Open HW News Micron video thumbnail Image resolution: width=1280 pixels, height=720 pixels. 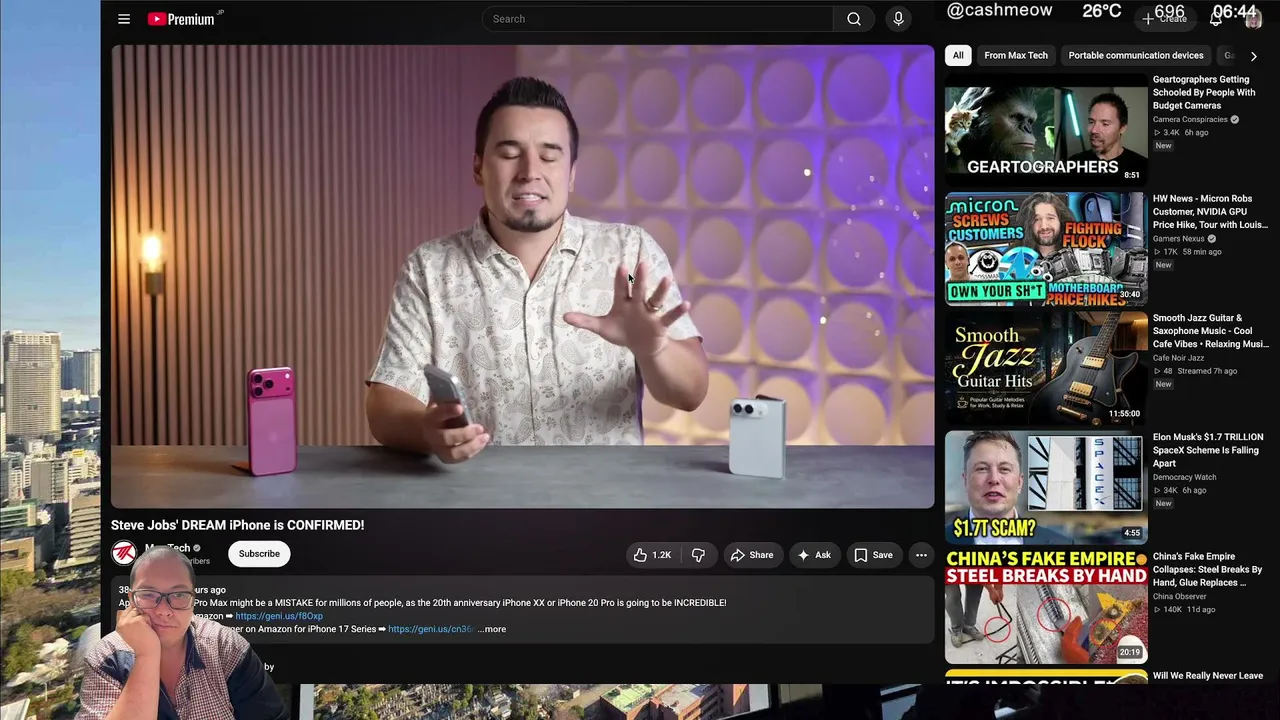tap(1046, 249)
